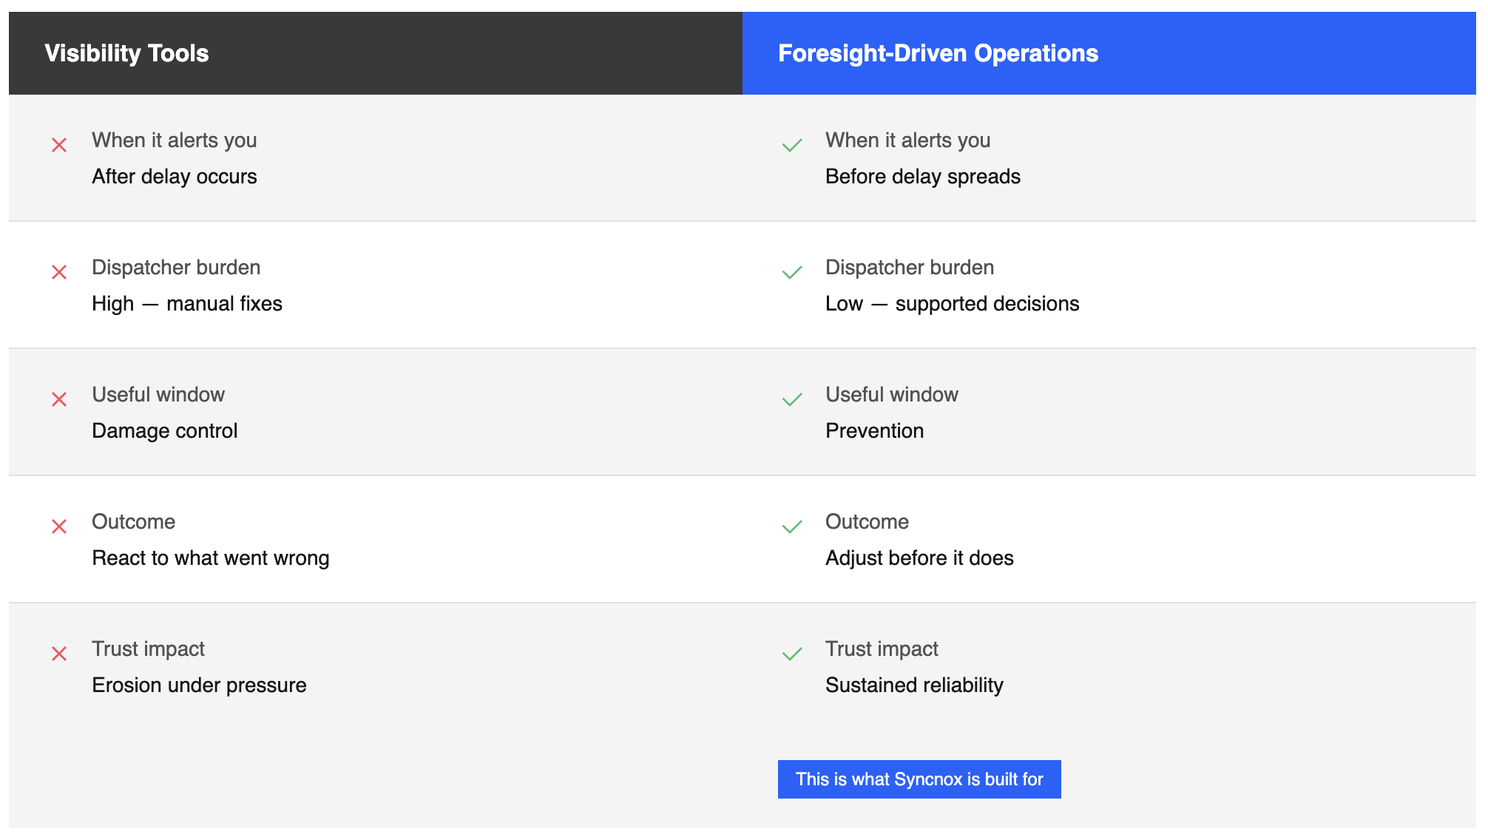
Task: Click the green checkmark beside 'Prevention'
Action: [792, 398]
